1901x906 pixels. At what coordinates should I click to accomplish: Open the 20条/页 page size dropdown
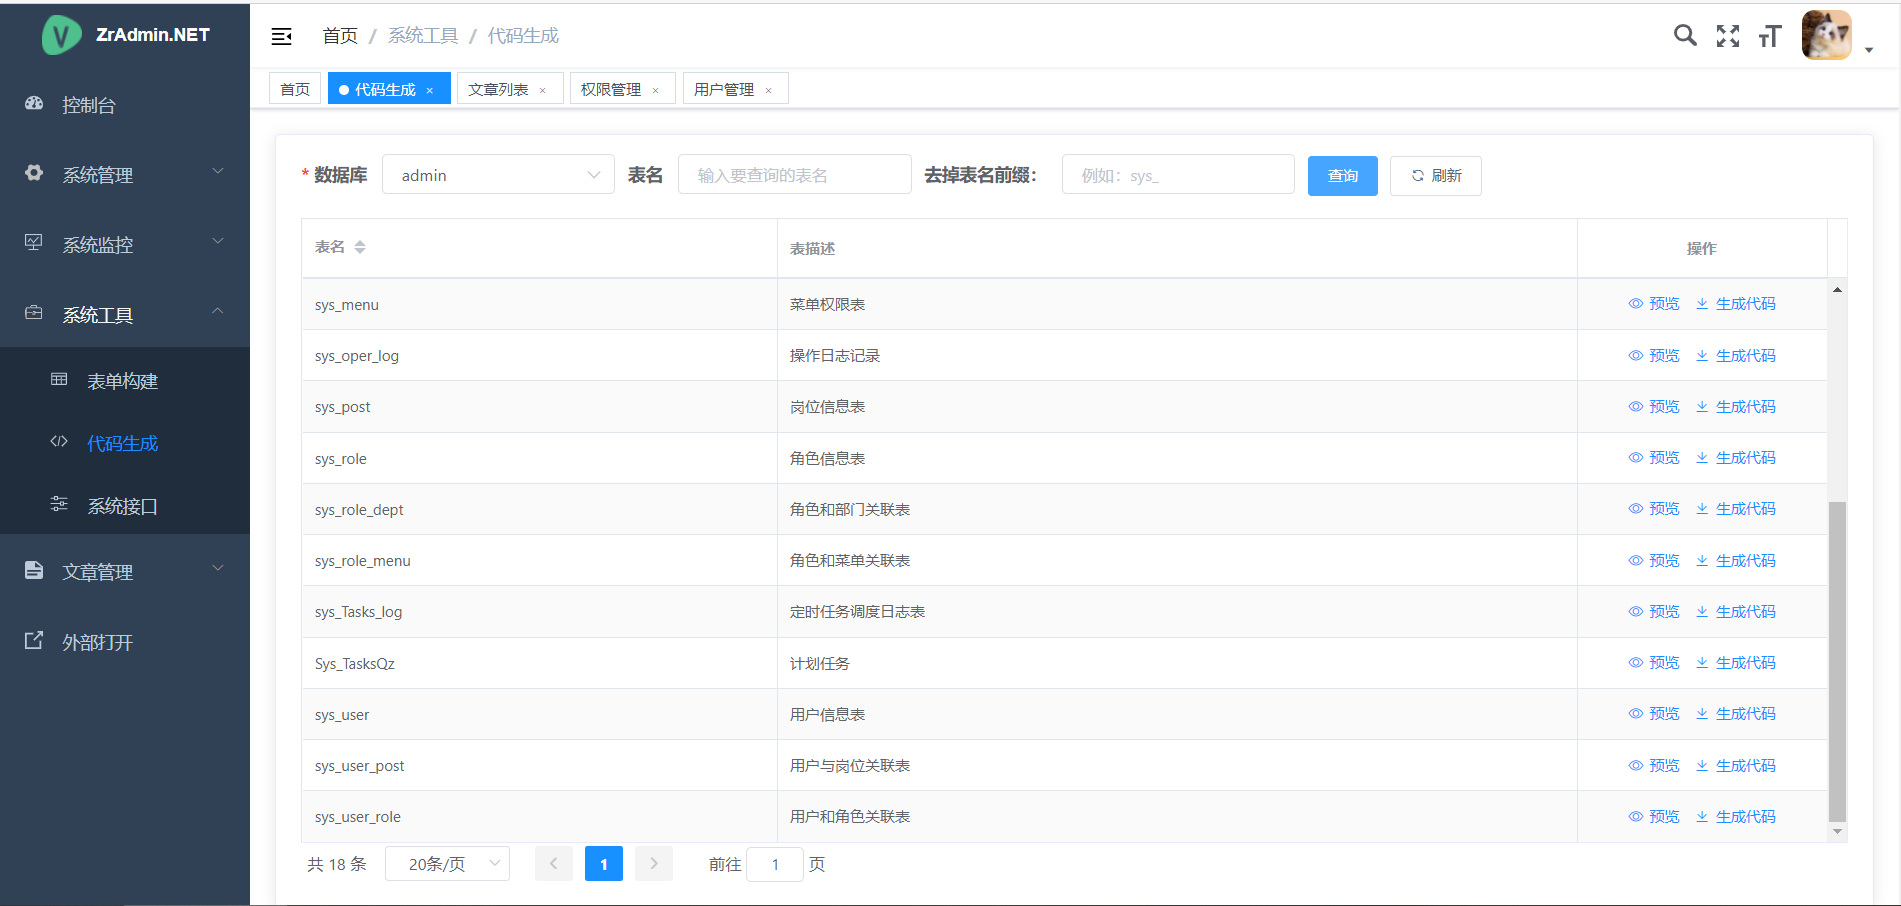[x=447, y=864]
